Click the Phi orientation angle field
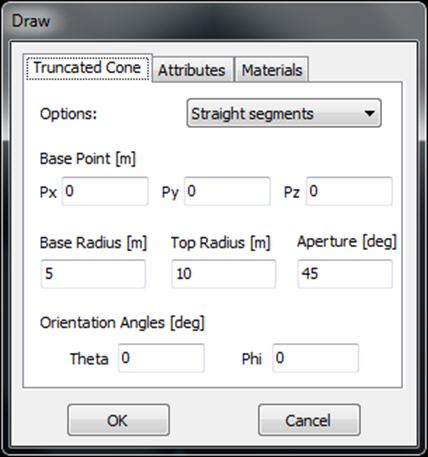 tap(316, 358)
